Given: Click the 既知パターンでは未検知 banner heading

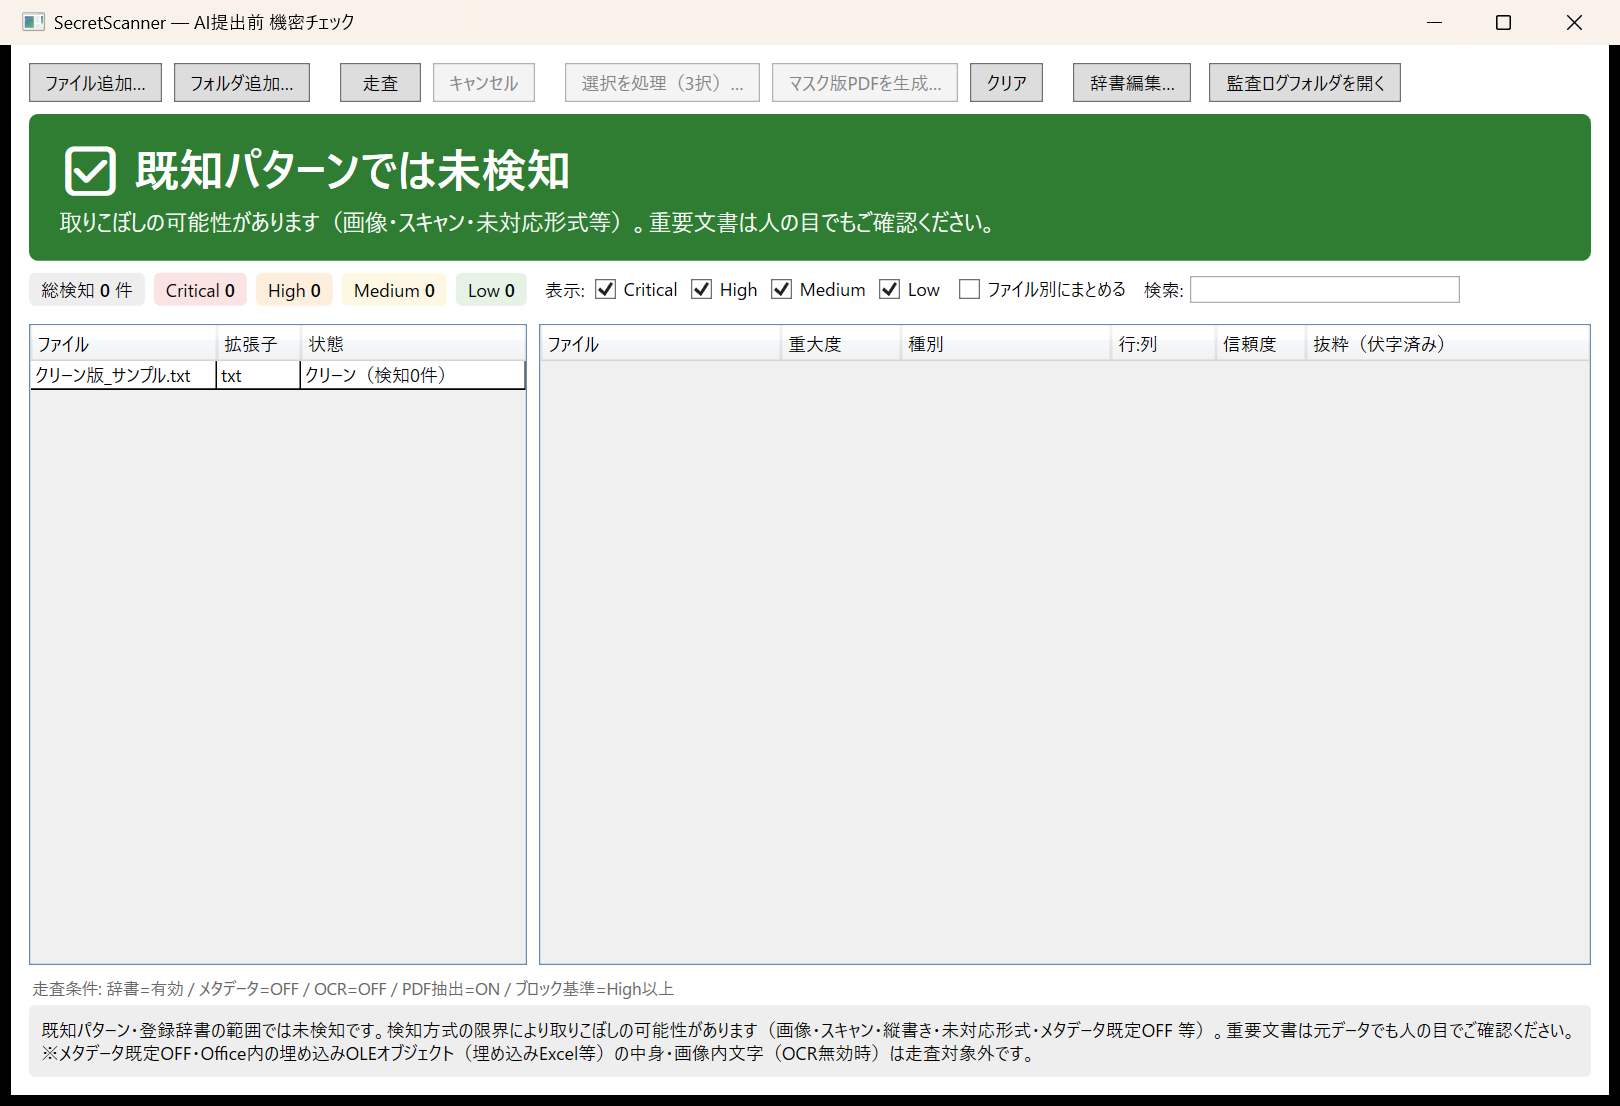Looking at the screenshot, I should [353, 171].
